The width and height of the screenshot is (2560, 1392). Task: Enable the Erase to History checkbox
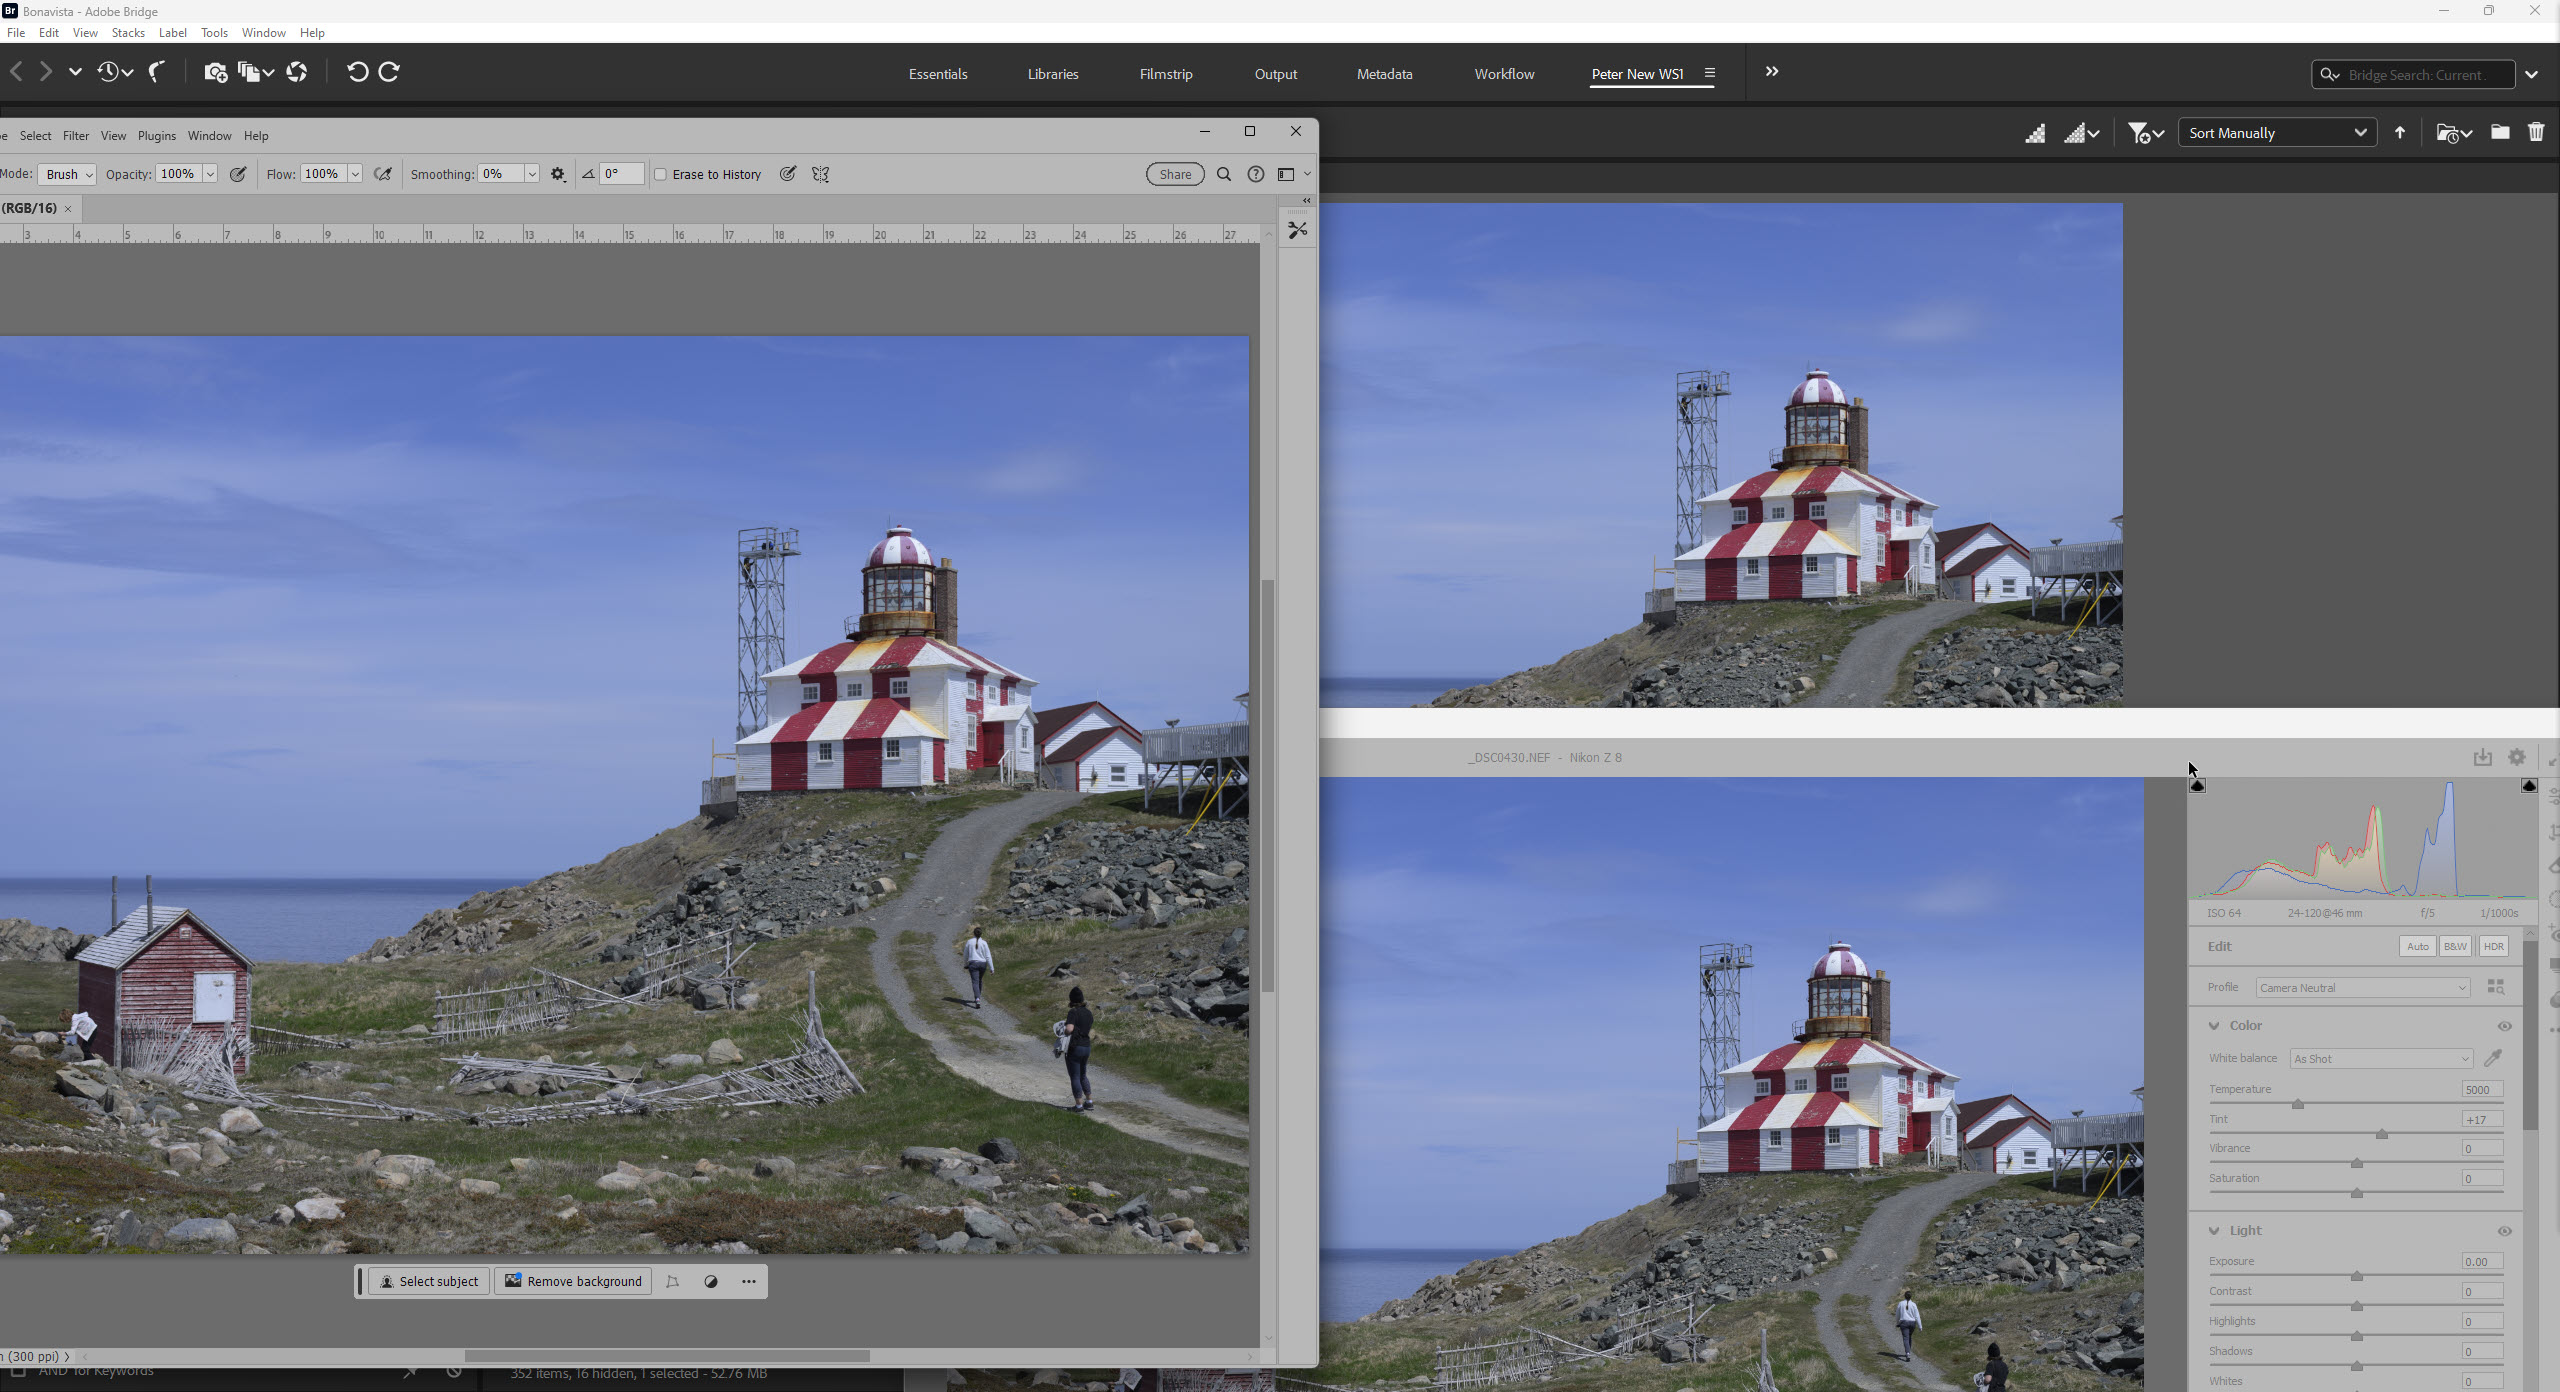coord(661,174)
